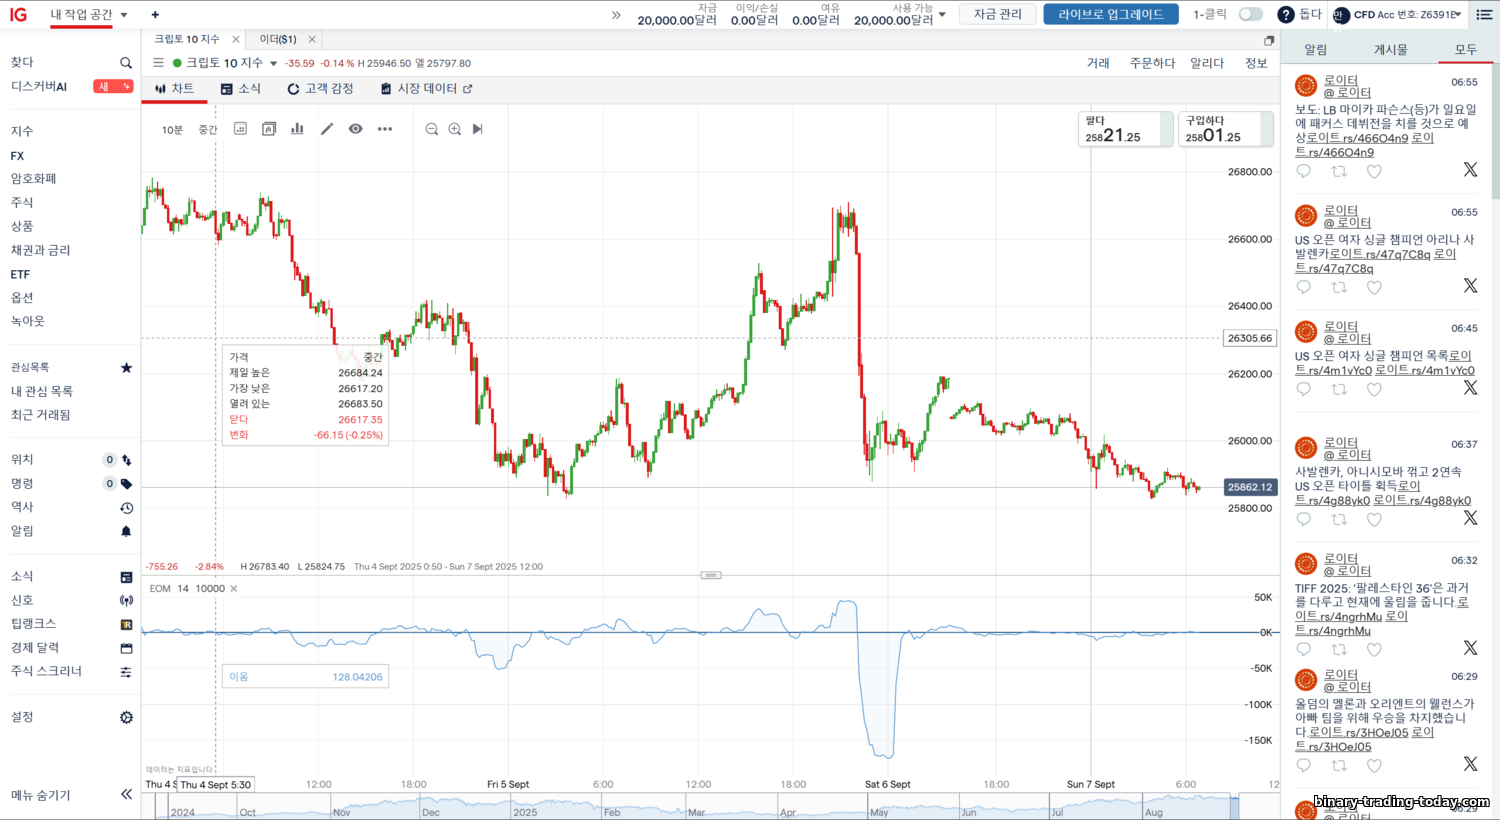Screen dimensions: 1500x820
Task: Switch to the 고객 감정 tab
Action: click(320, 89)
